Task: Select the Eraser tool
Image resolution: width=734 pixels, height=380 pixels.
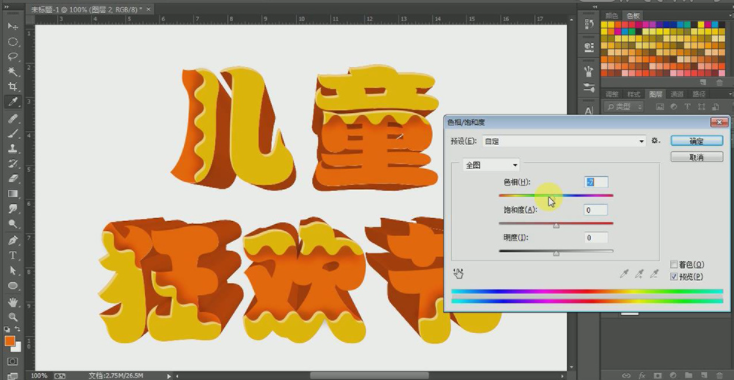Action: (x=13, y=178)
